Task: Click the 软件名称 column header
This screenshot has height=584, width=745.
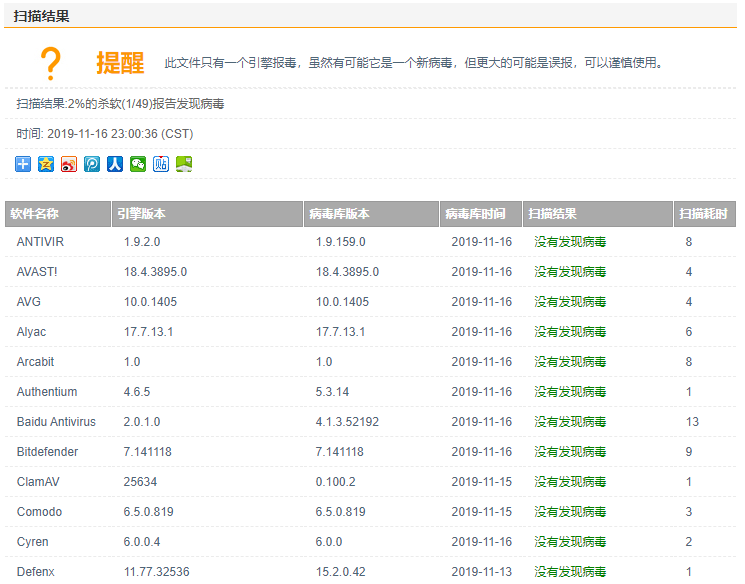Action: pos(58,214)
